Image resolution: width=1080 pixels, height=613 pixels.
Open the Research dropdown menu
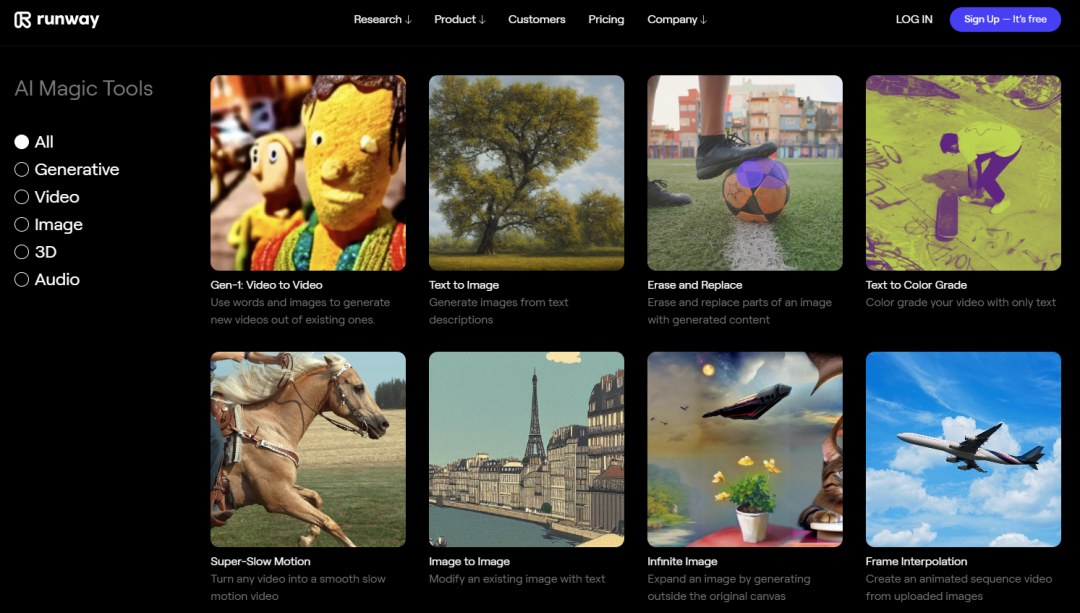pyautogui.click(x=382, y=20)
